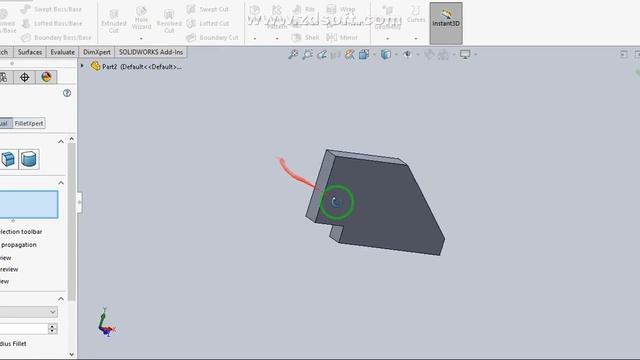Click the fillet PropertyManager help icon
The image size is (640, 360).
point(67,93)
